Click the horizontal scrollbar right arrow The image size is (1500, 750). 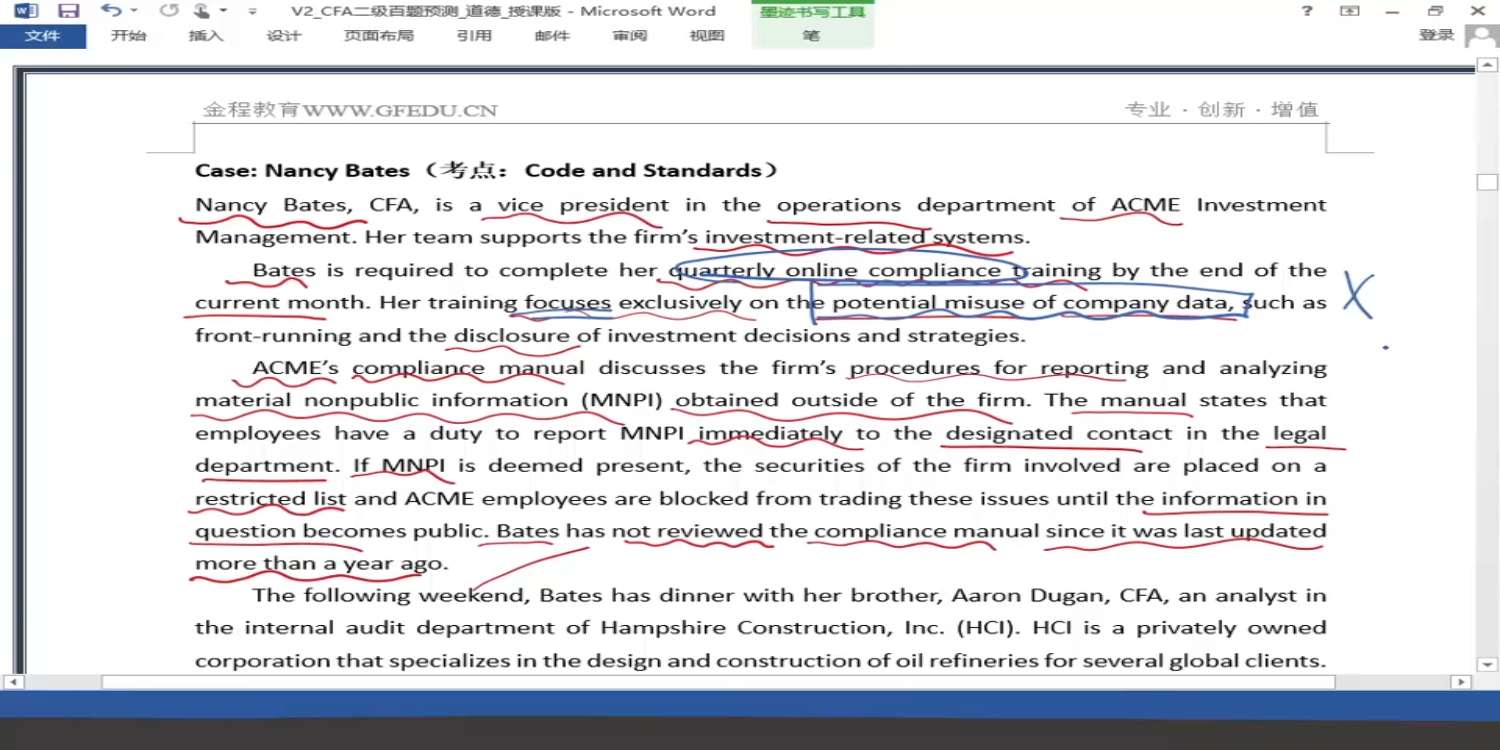1461,682
